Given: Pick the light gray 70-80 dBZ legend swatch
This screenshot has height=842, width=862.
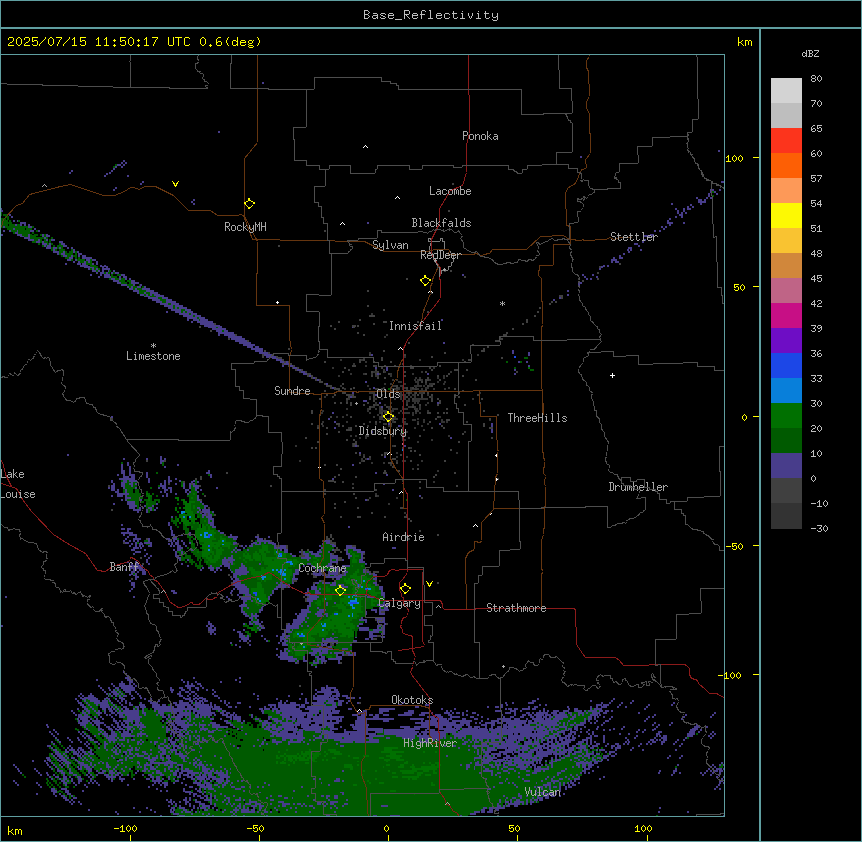Looking at the screenshot, I should 786,91.
